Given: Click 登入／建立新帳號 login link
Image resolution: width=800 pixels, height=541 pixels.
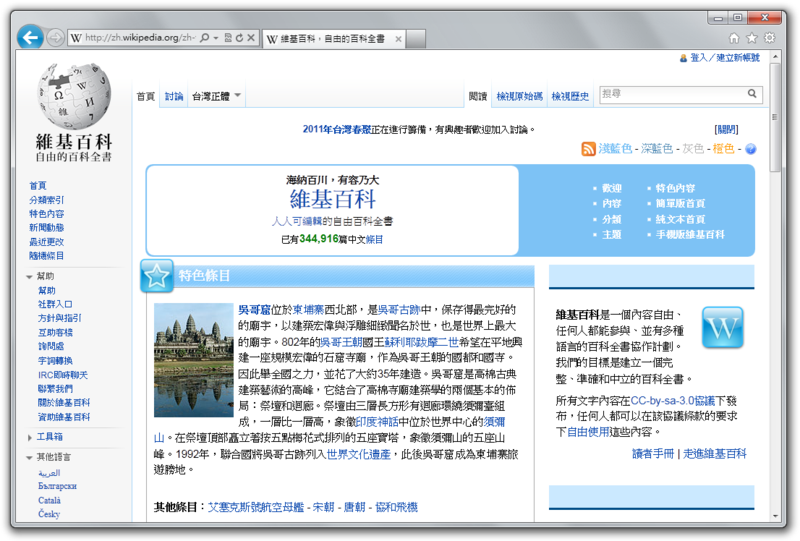Looking at the screenshot, I should (724, 58).
